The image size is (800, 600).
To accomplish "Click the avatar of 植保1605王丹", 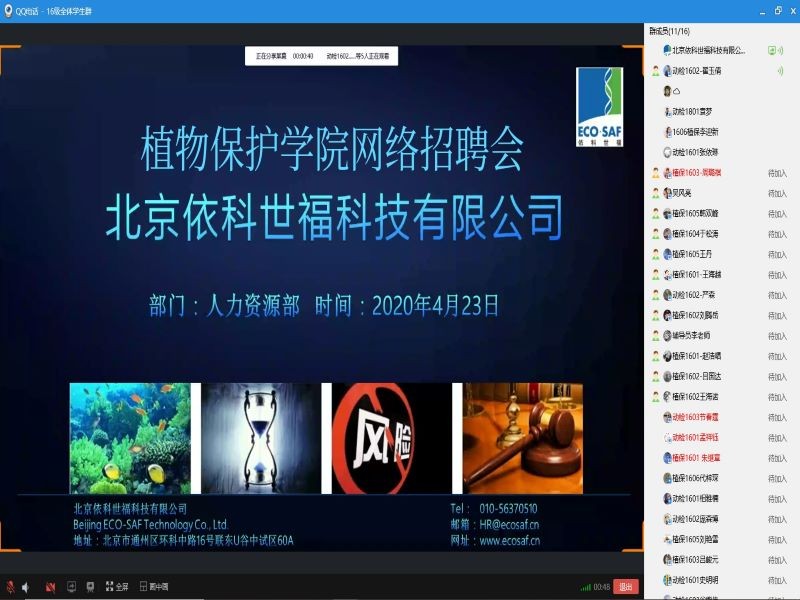I will [667, 254].
